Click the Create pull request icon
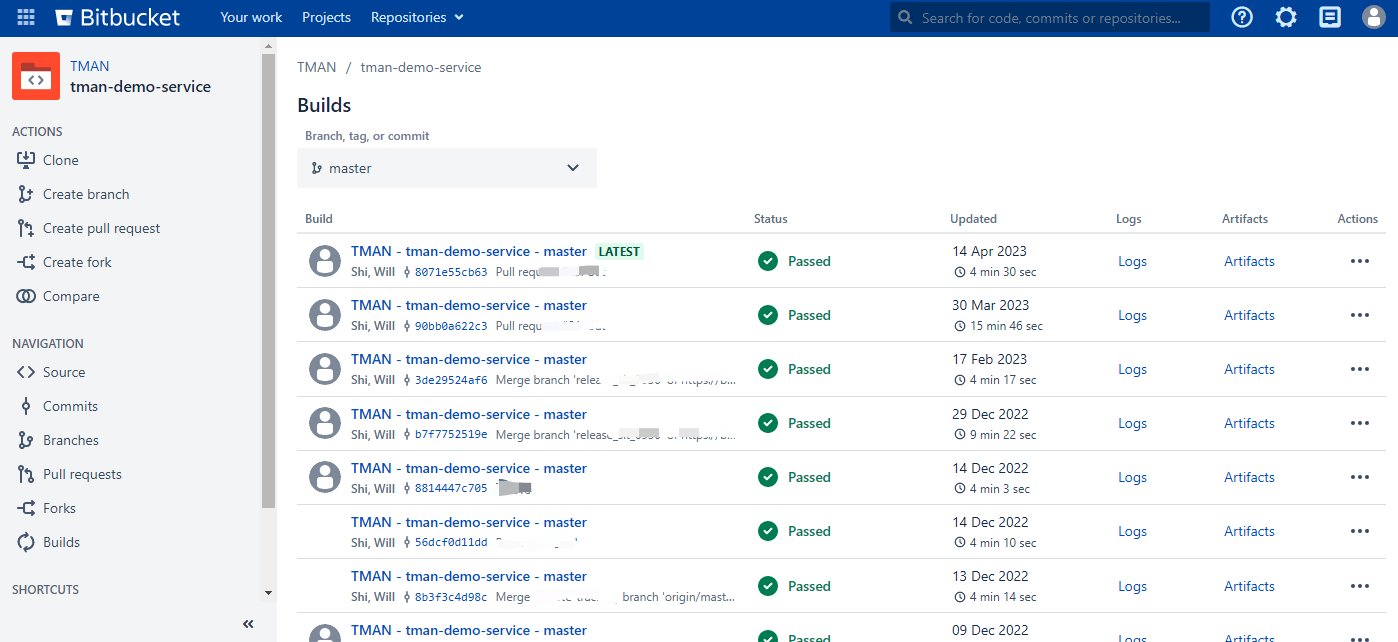 point(26,228)
